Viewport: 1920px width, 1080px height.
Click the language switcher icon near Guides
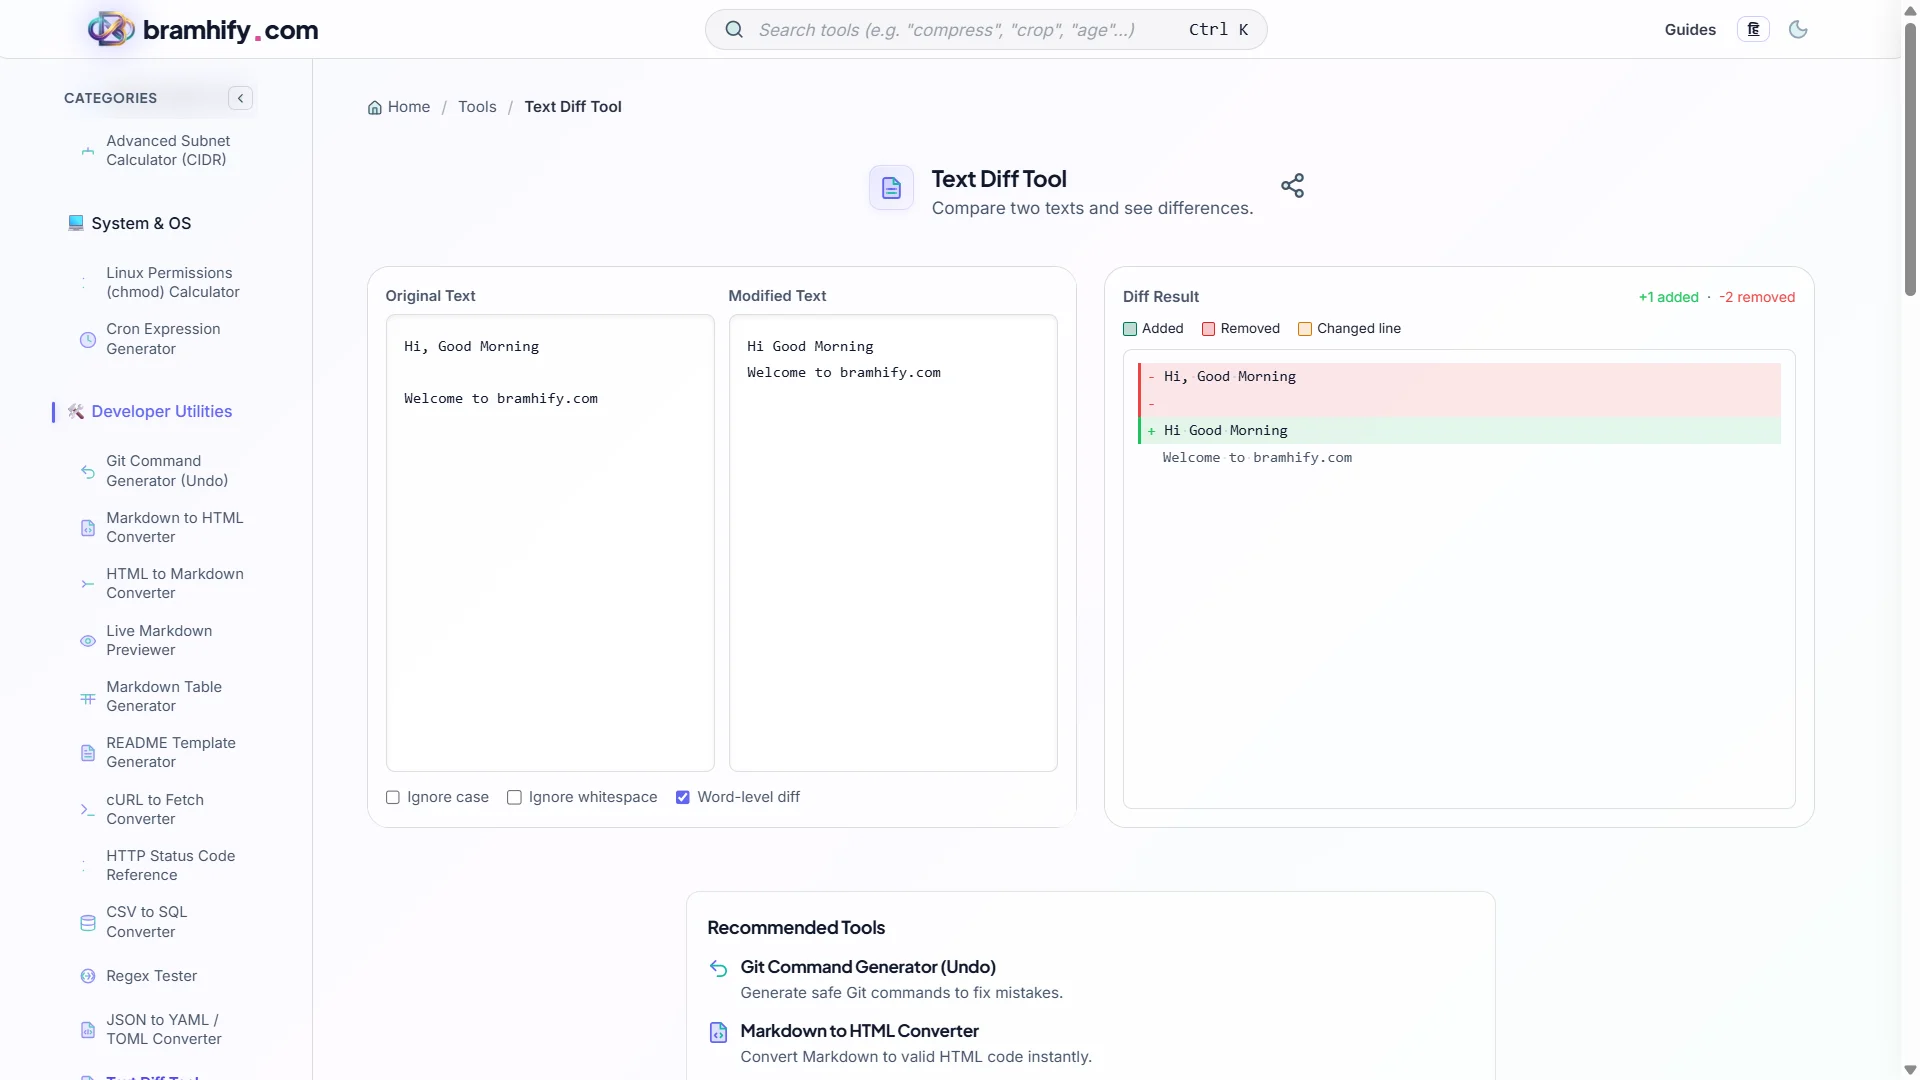point(1753,30)
